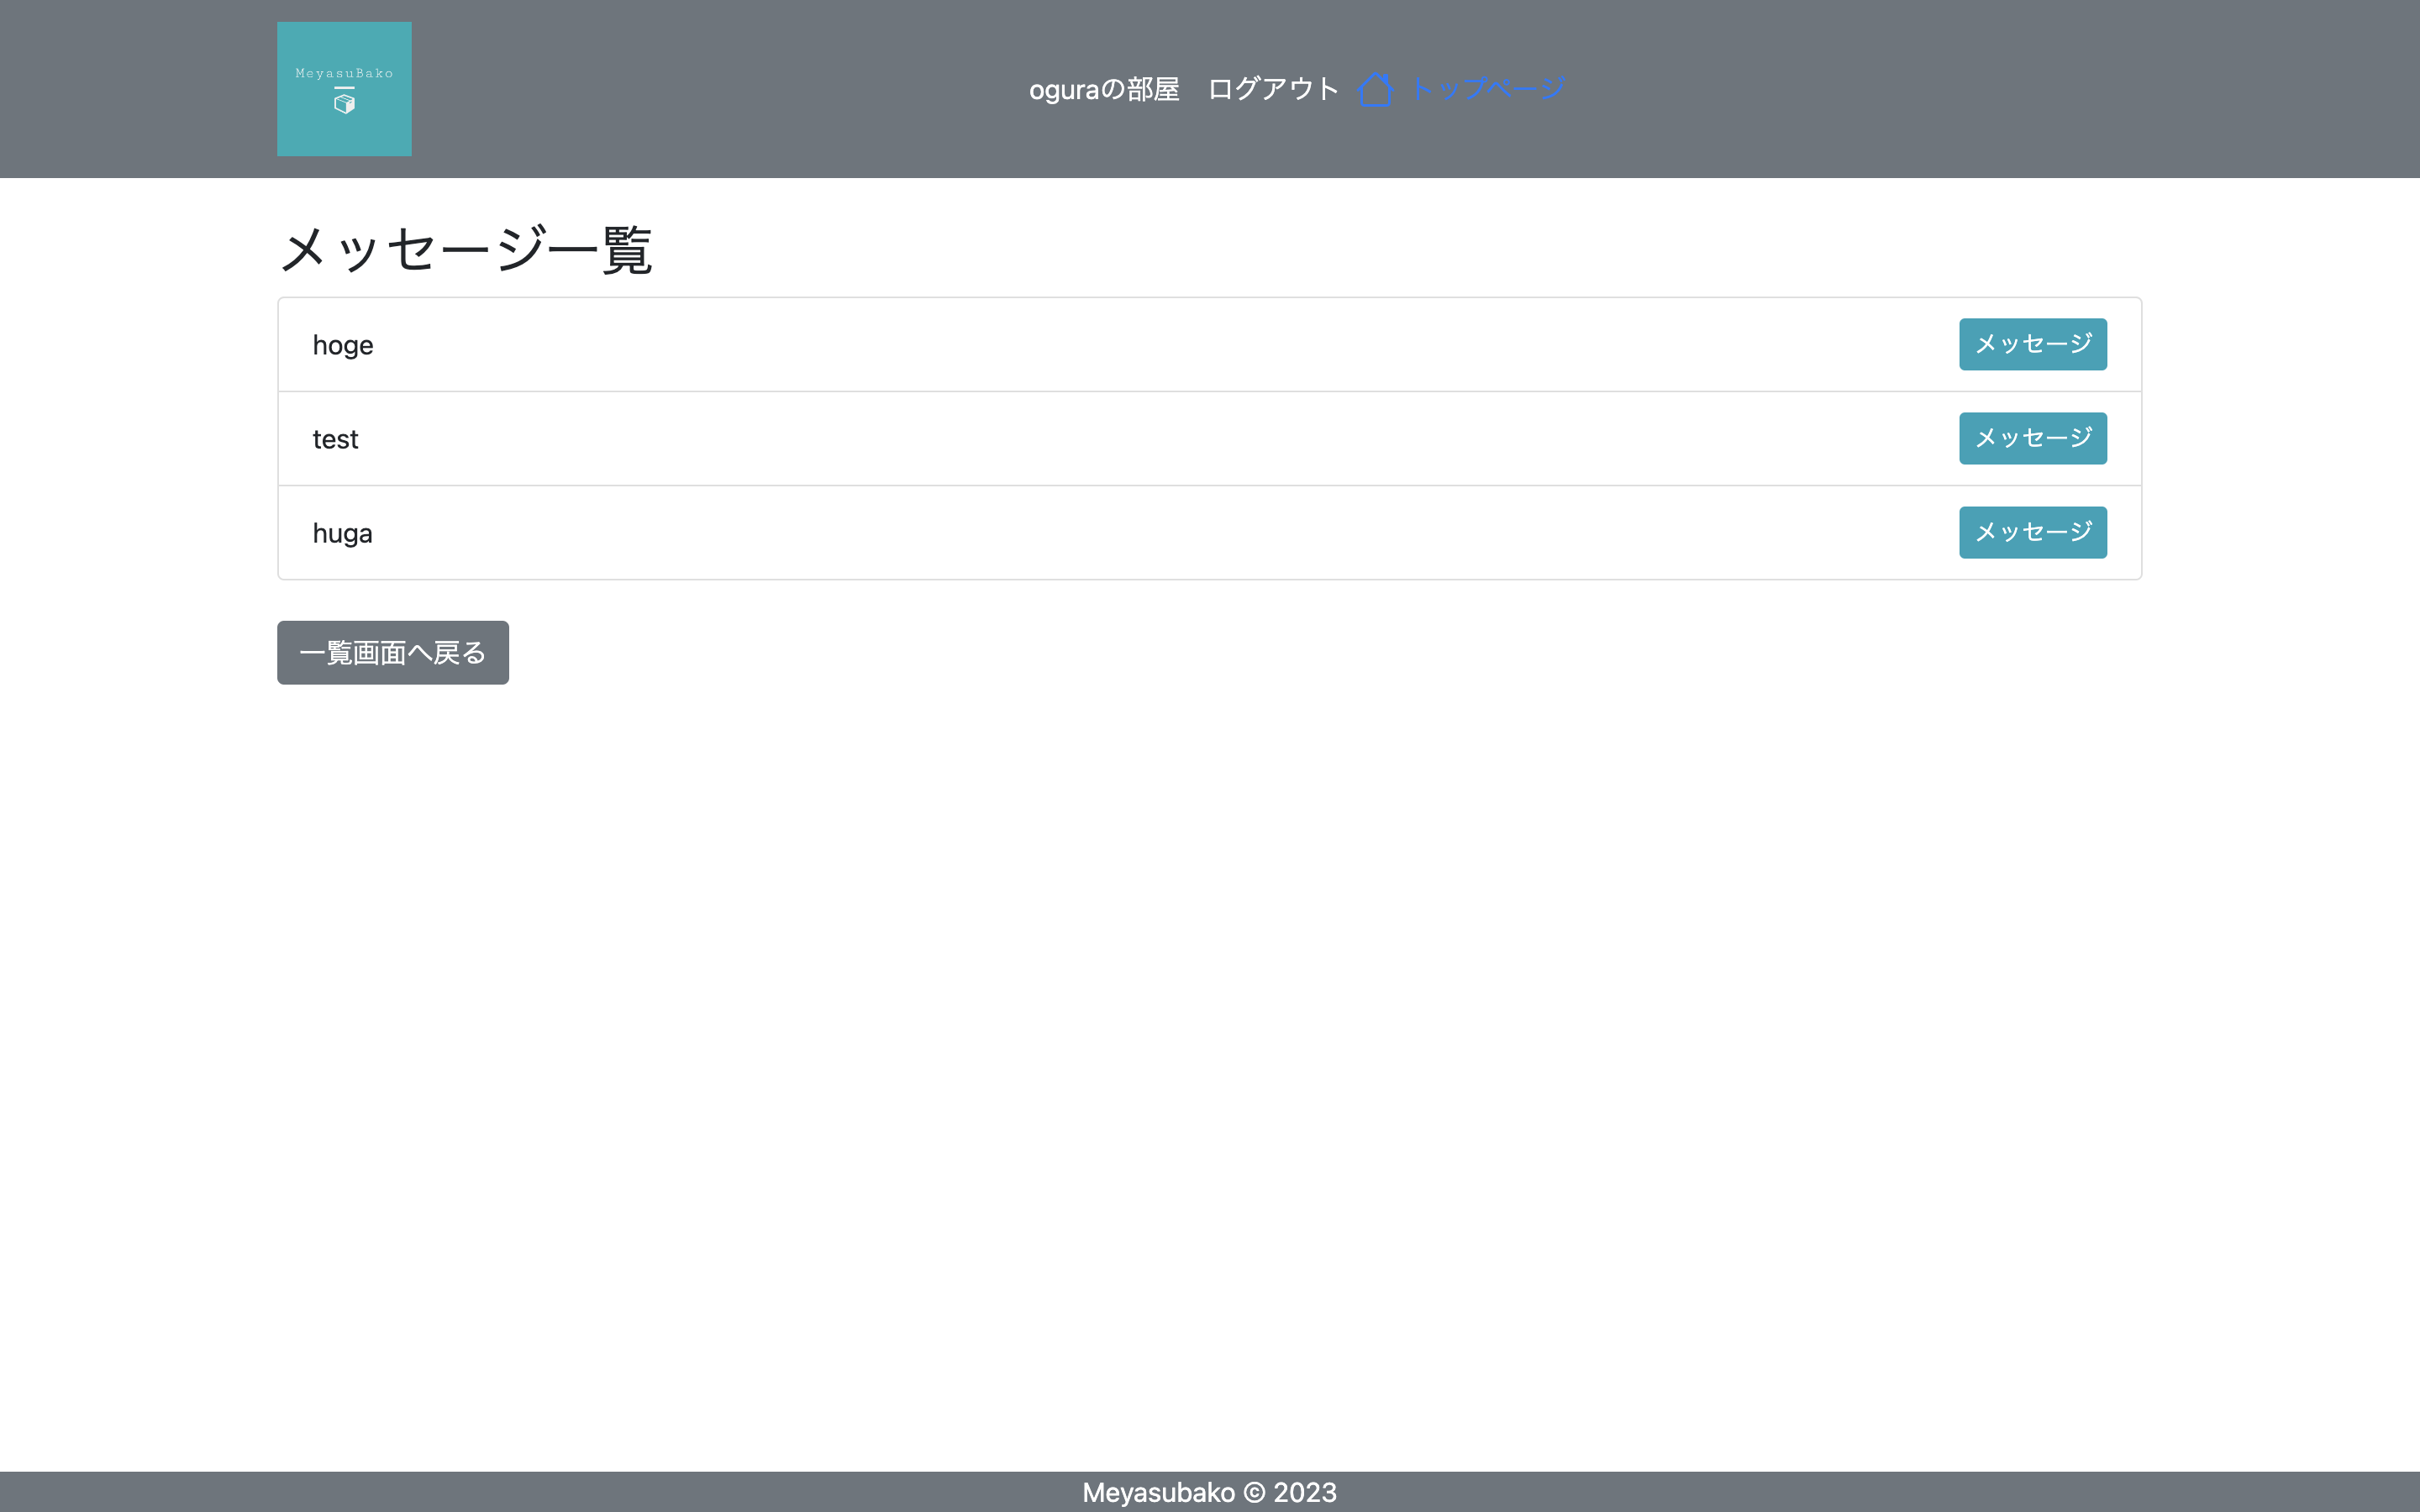Click the Meyasubako footer text
The height and width of the screenshot is (1512, 2420).
coord(1210,1492)
